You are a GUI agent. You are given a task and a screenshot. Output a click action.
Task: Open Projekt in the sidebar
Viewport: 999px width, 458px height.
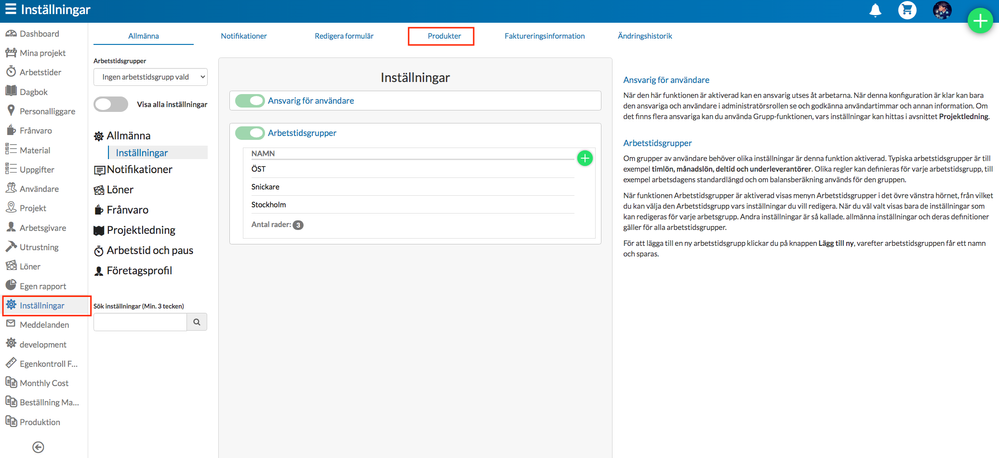[x=32, y=208]
